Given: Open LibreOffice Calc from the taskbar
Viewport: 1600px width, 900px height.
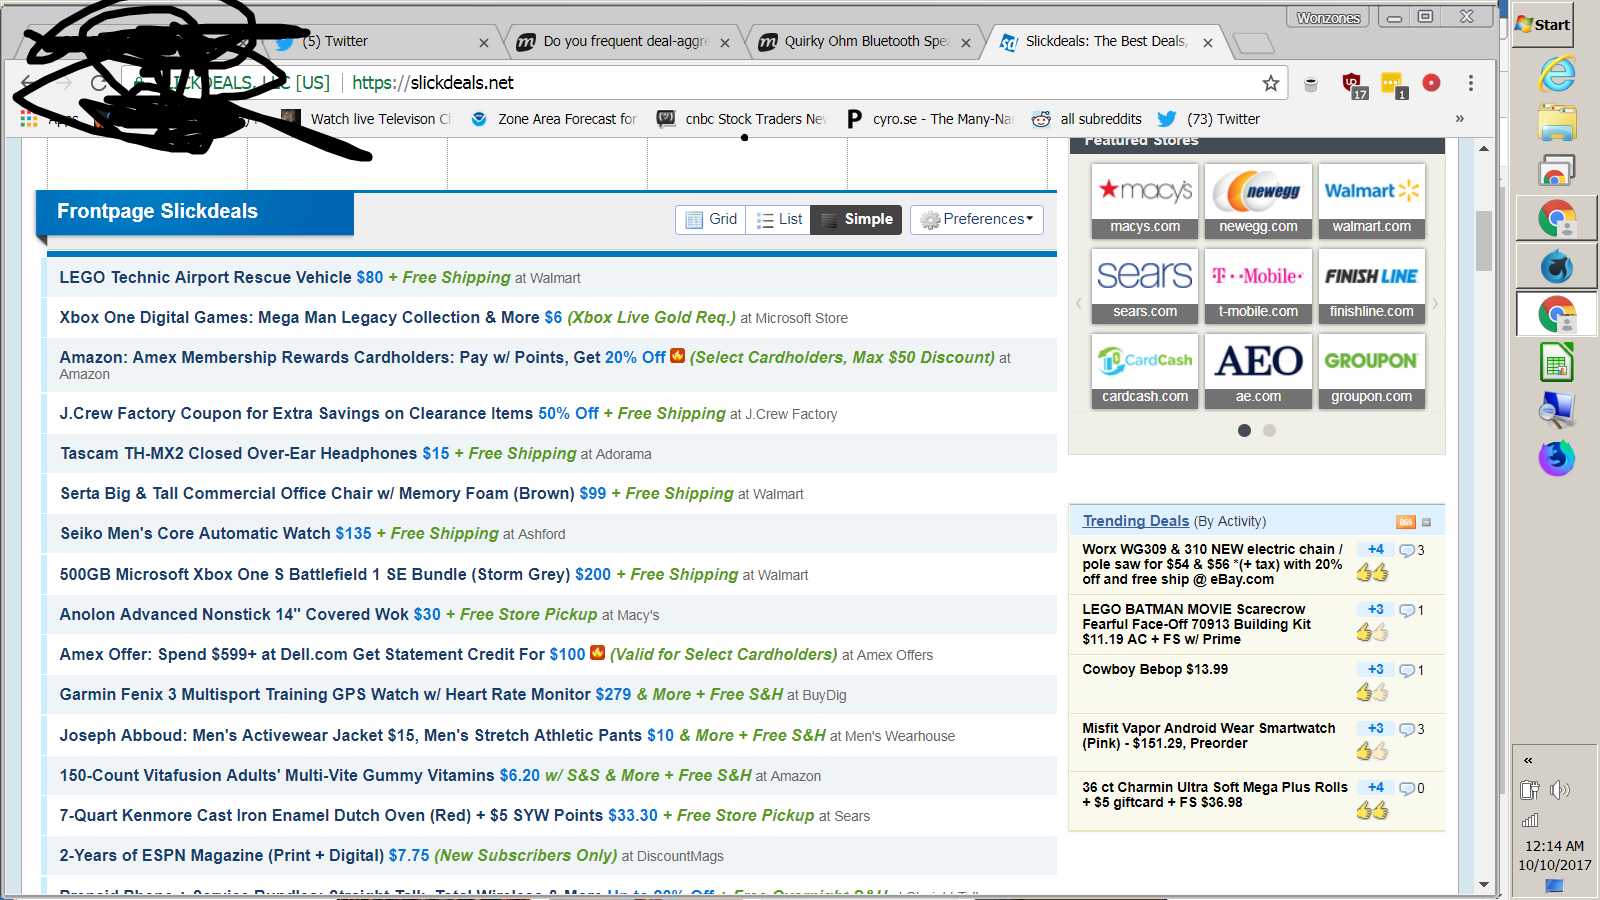Looking at the screenshot, I should [x=1556, y=363].
